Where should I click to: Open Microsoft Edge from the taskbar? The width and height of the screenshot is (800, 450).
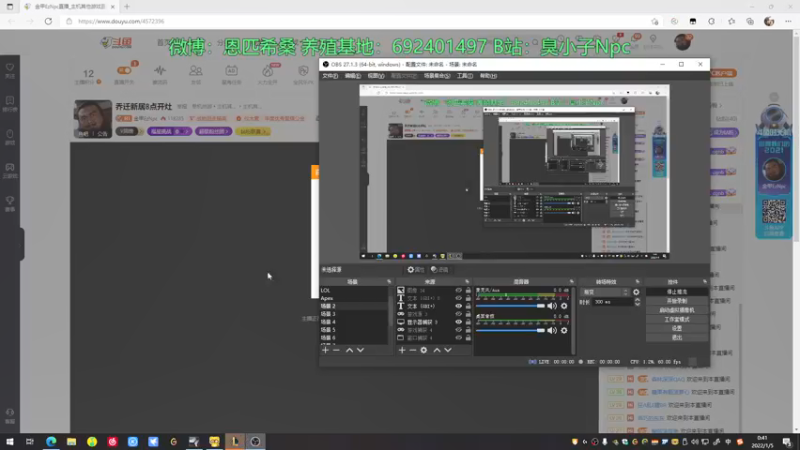click(x=51, y=441)
